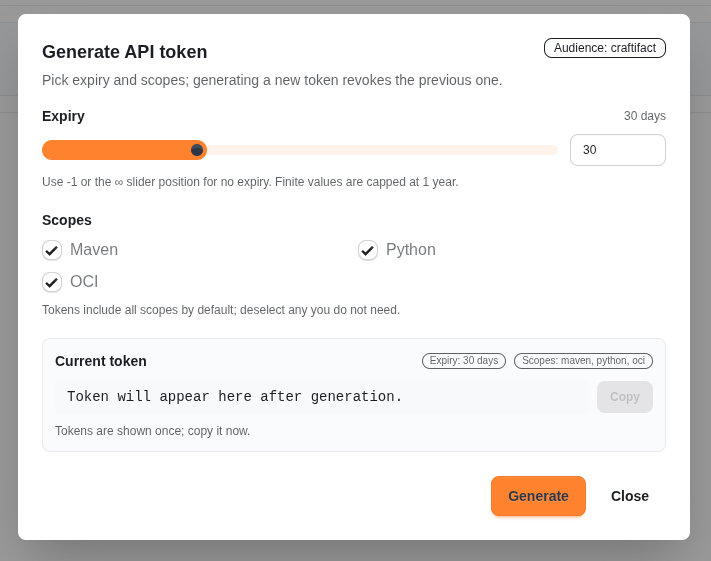The width and height of the screenshot is (711, 561).
Task: Click the Scopes section heading
Action: point(67,220)
